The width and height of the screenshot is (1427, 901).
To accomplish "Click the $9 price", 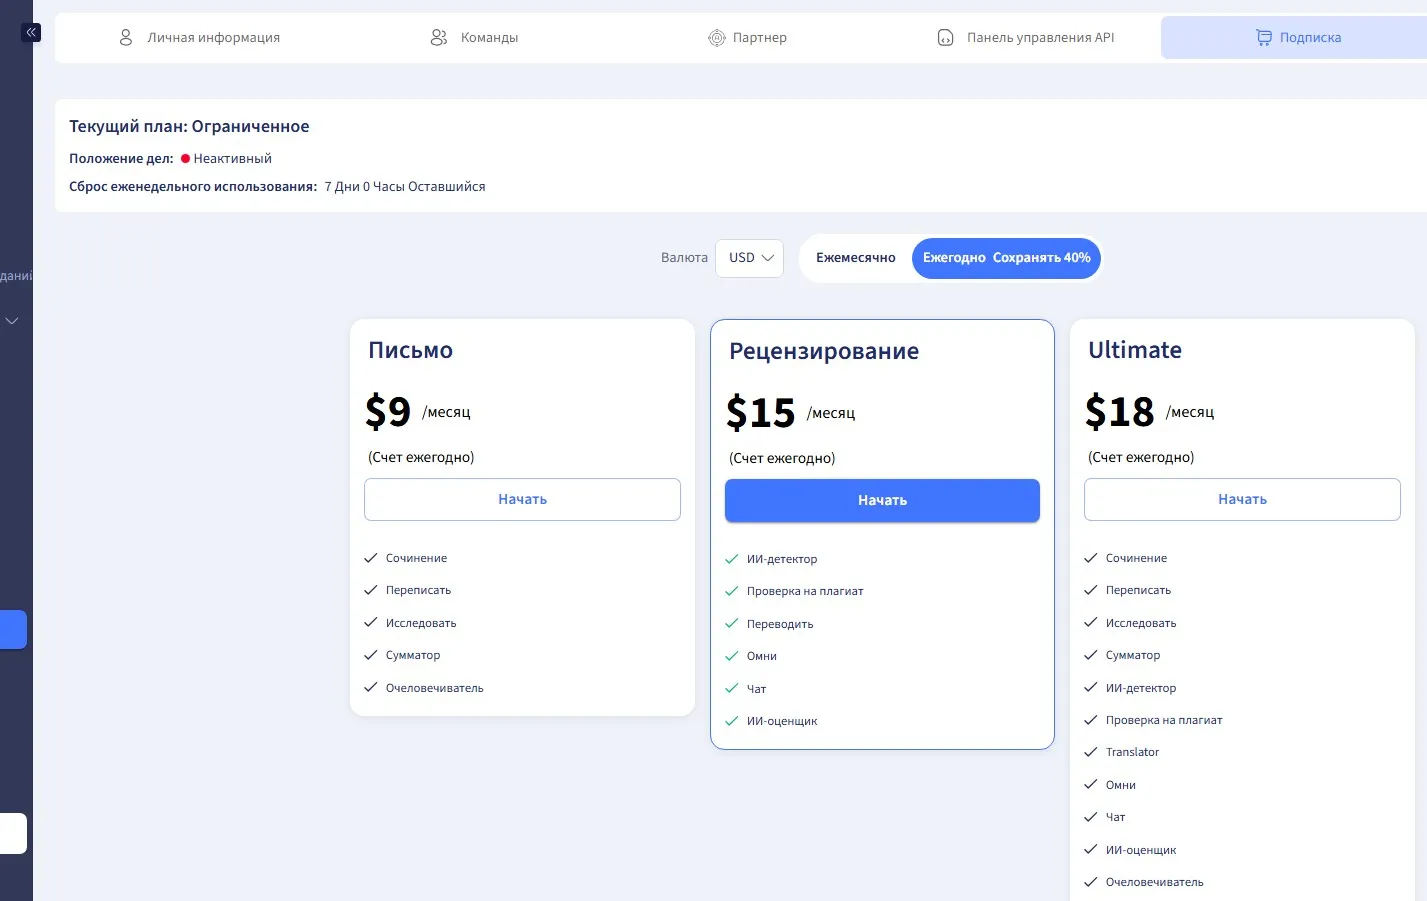I will [x=388, y=411].
